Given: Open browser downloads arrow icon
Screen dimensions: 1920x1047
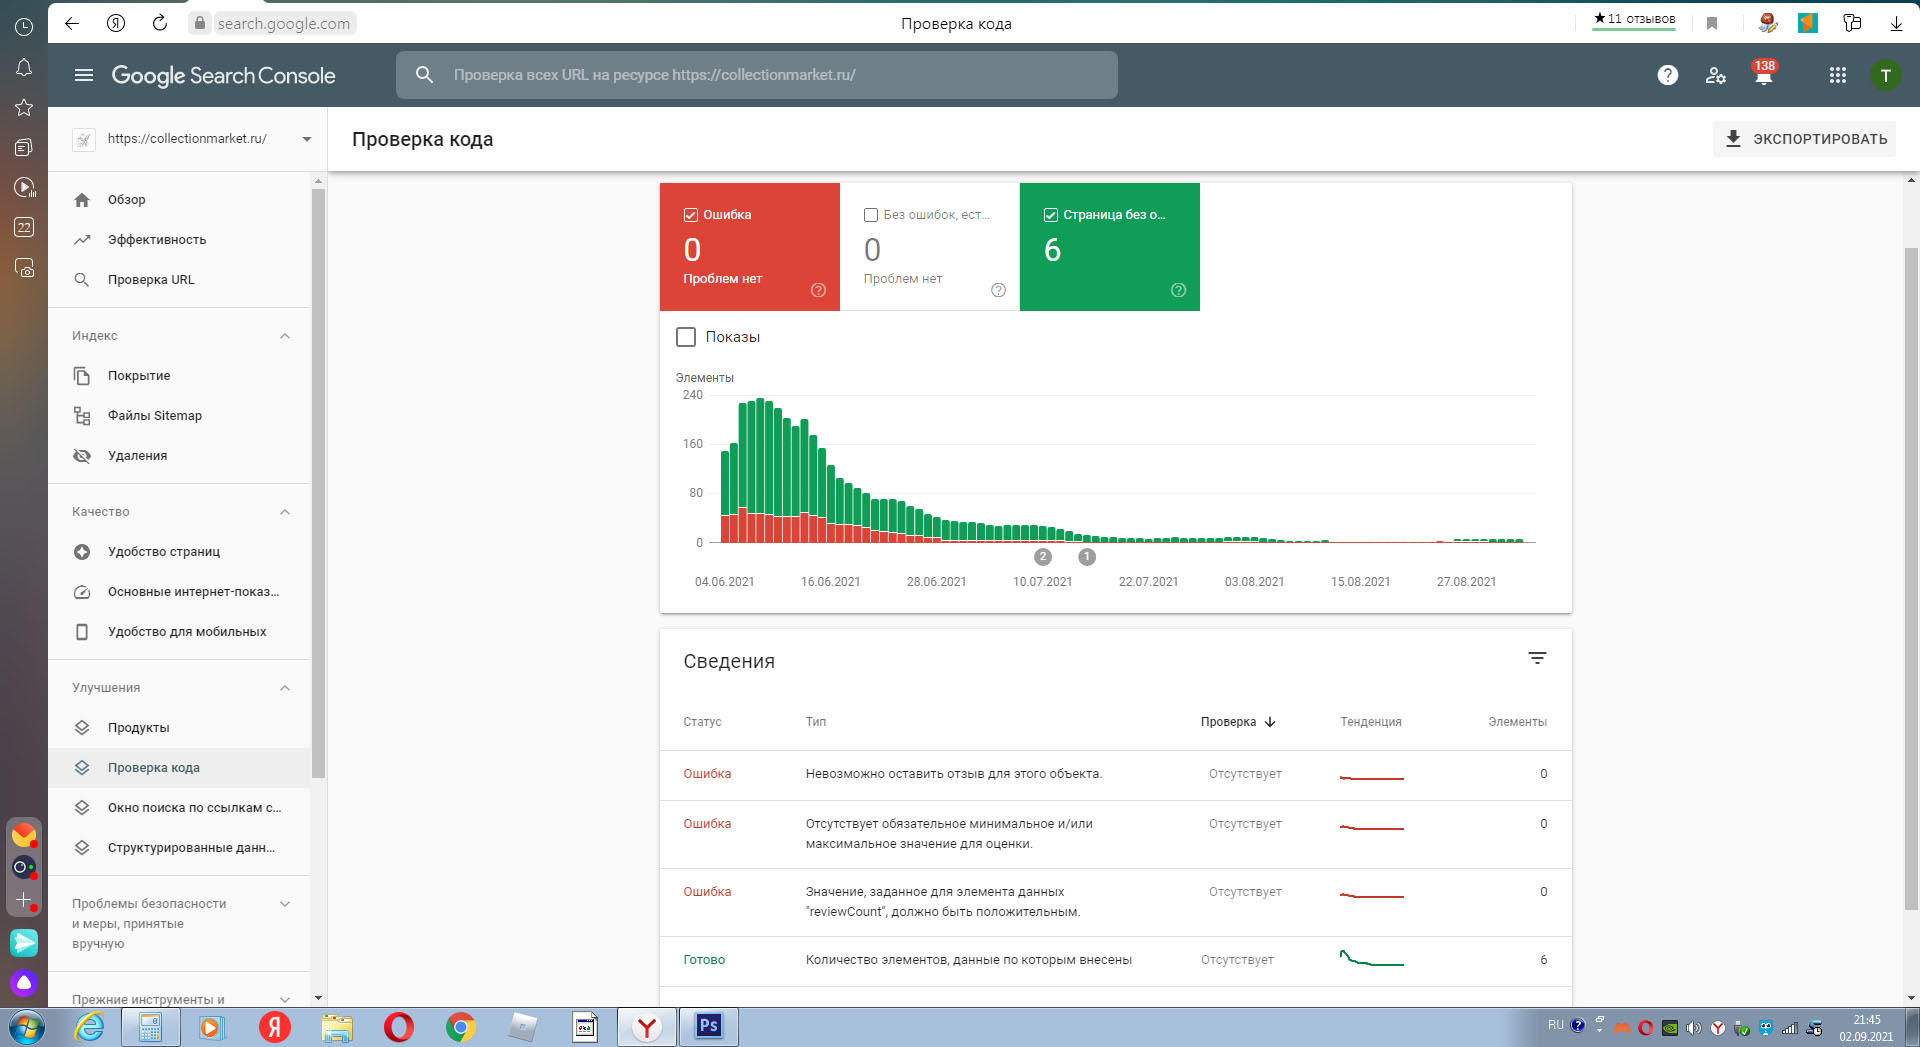Looking at the screenshot, I should click(1896, 23).
